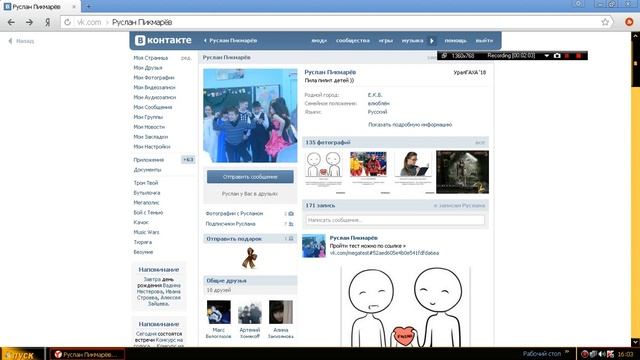640x360 pixels.
Task: Click the browser back arrow
Action: 11,22
